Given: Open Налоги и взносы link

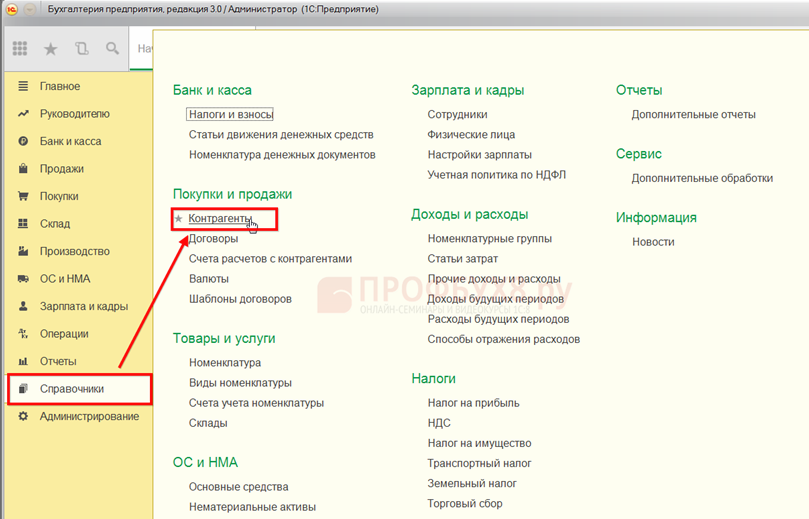Looking at the screenshot, I should (230, 114).
